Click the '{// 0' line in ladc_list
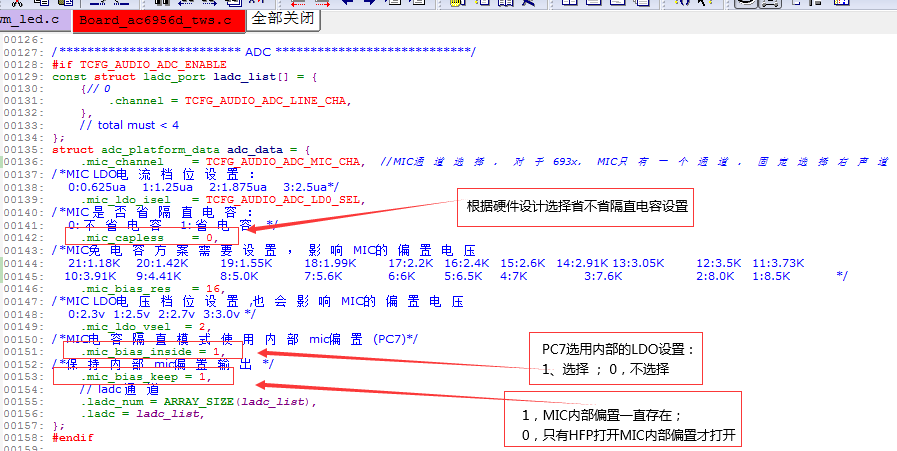Viewport: 897px width, 451px height. 96,89
